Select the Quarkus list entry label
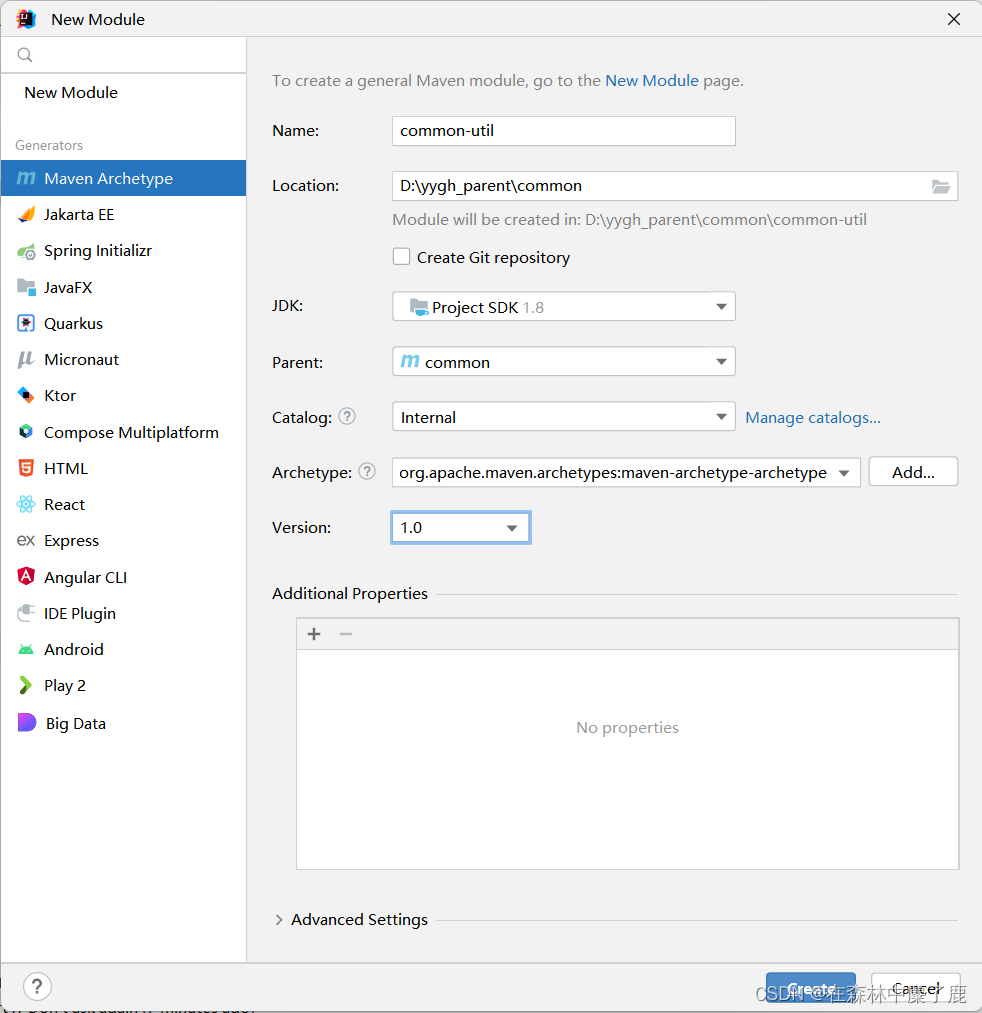The height and width of the screenshot is (1013, 982). 73,324
